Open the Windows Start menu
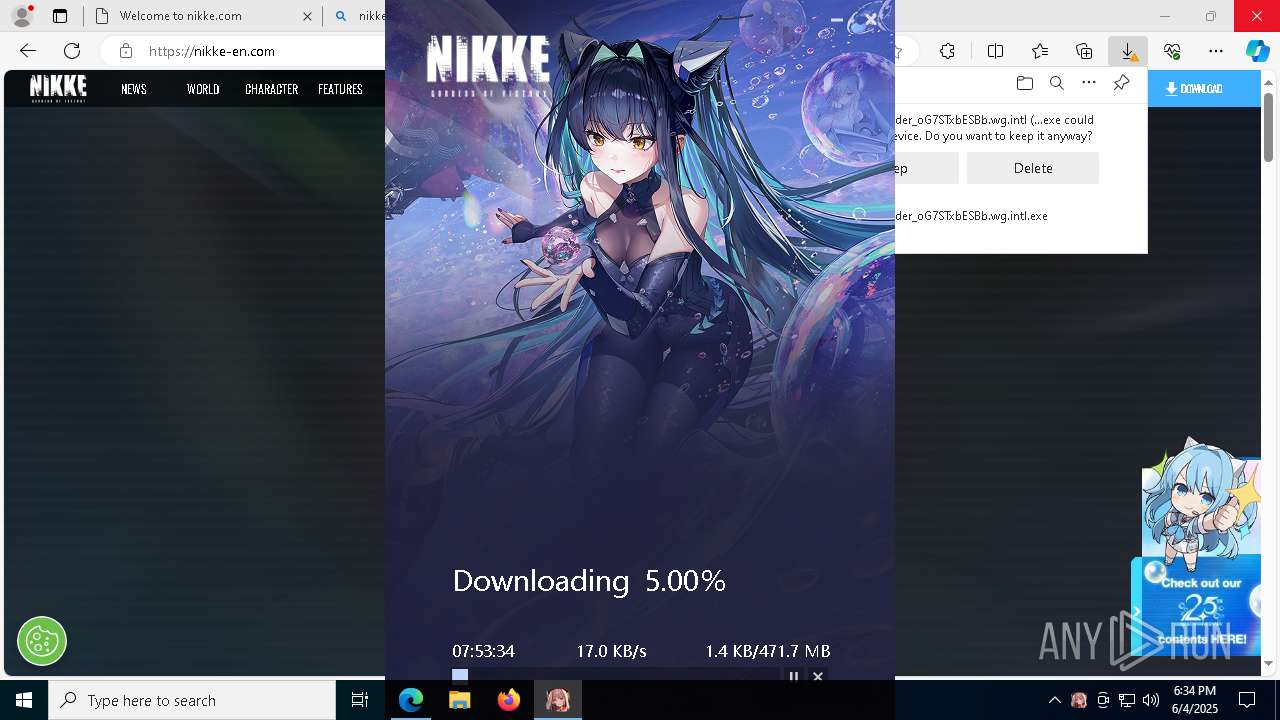Image resolution: width=1280 pixels, height=720 pixels. pos(24,700)
